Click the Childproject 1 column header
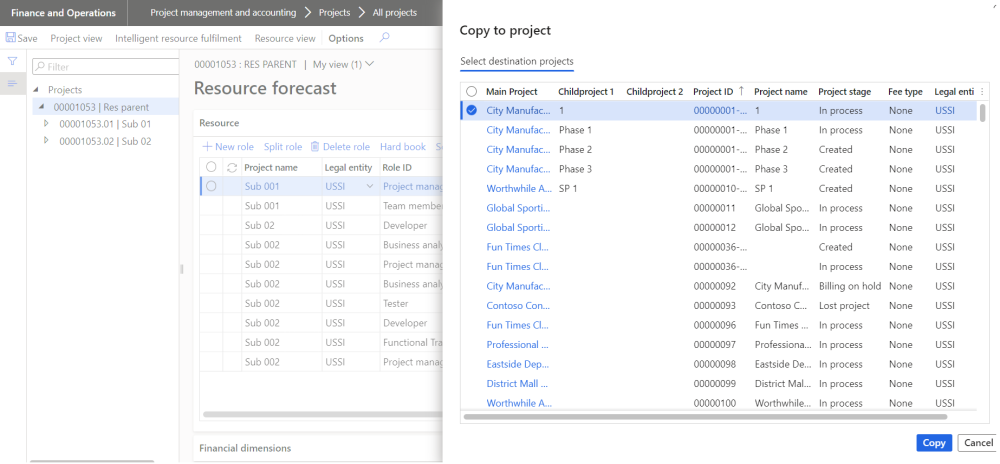This screenshot has height=464, width=1000. 586,92
